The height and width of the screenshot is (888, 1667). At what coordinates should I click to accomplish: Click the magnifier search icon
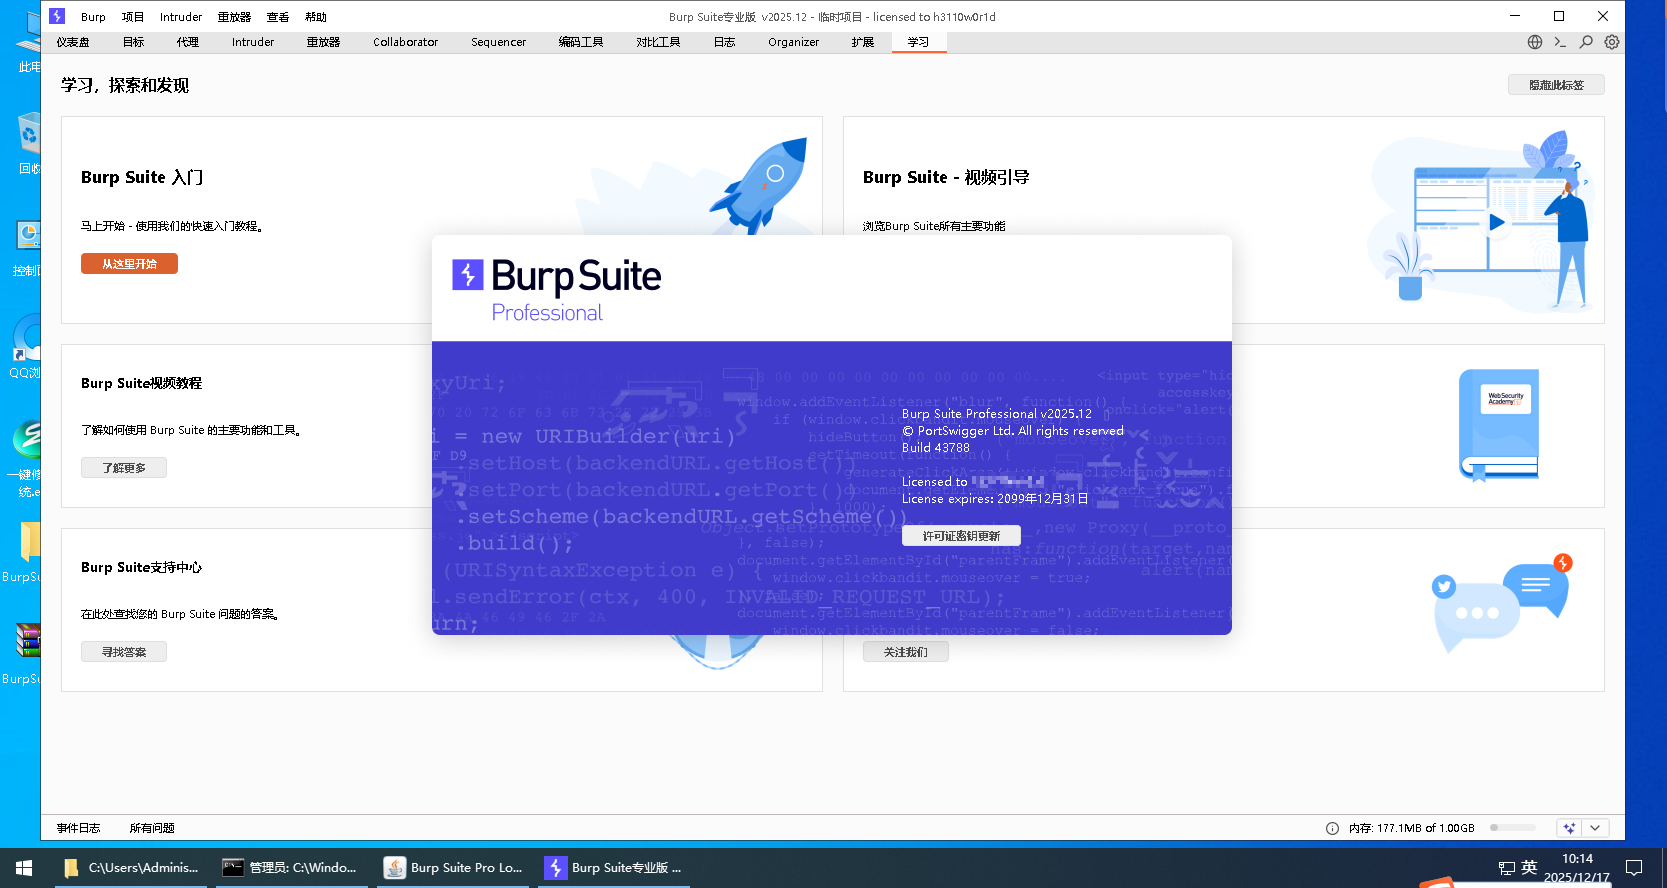click(1586, 42)
